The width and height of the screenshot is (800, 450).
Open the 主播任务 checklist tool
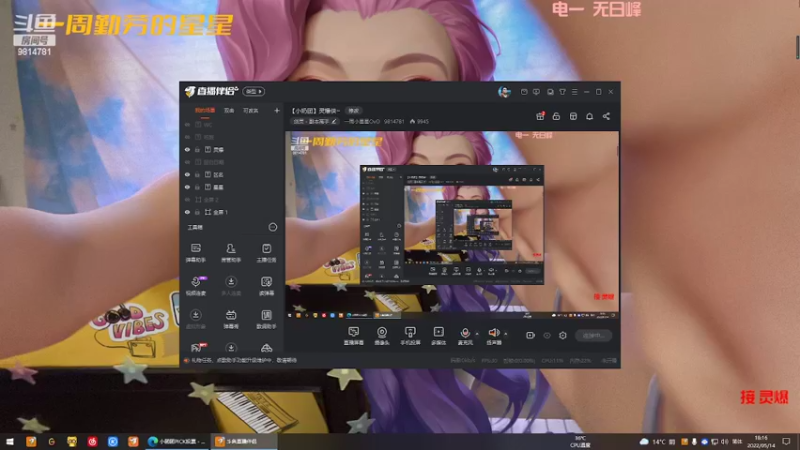tap(266, 253)
